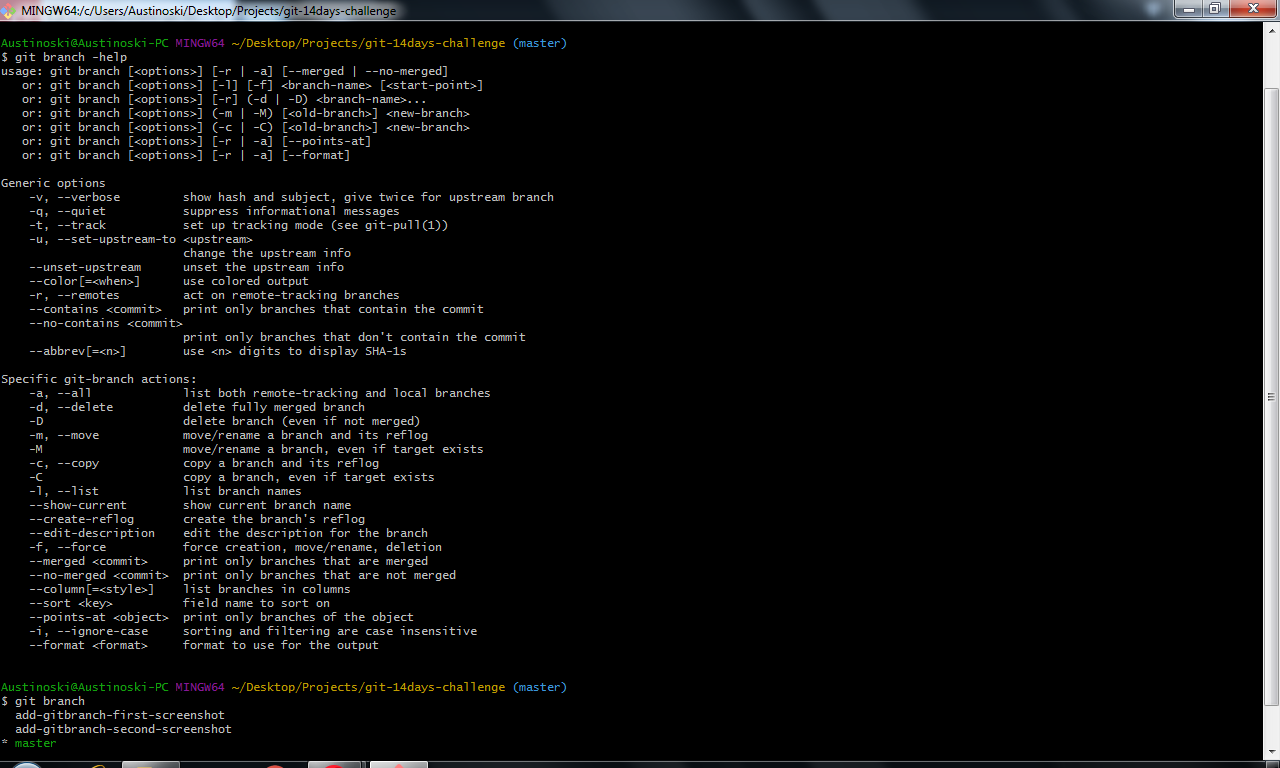The width and height of the screenshot is (1280, 768).
Task: Click the '-d, --delete' option
Action: pos(71,407)
